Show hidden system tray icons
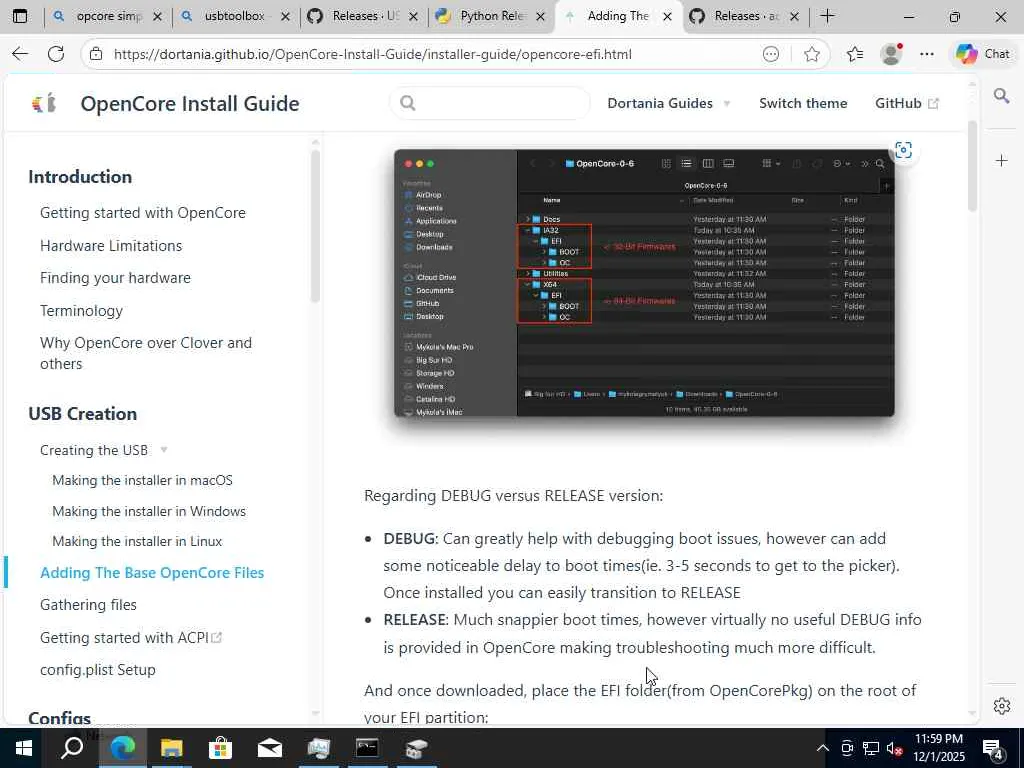Viewport: 1024px width, 768px height. click(x=823, y=748)
